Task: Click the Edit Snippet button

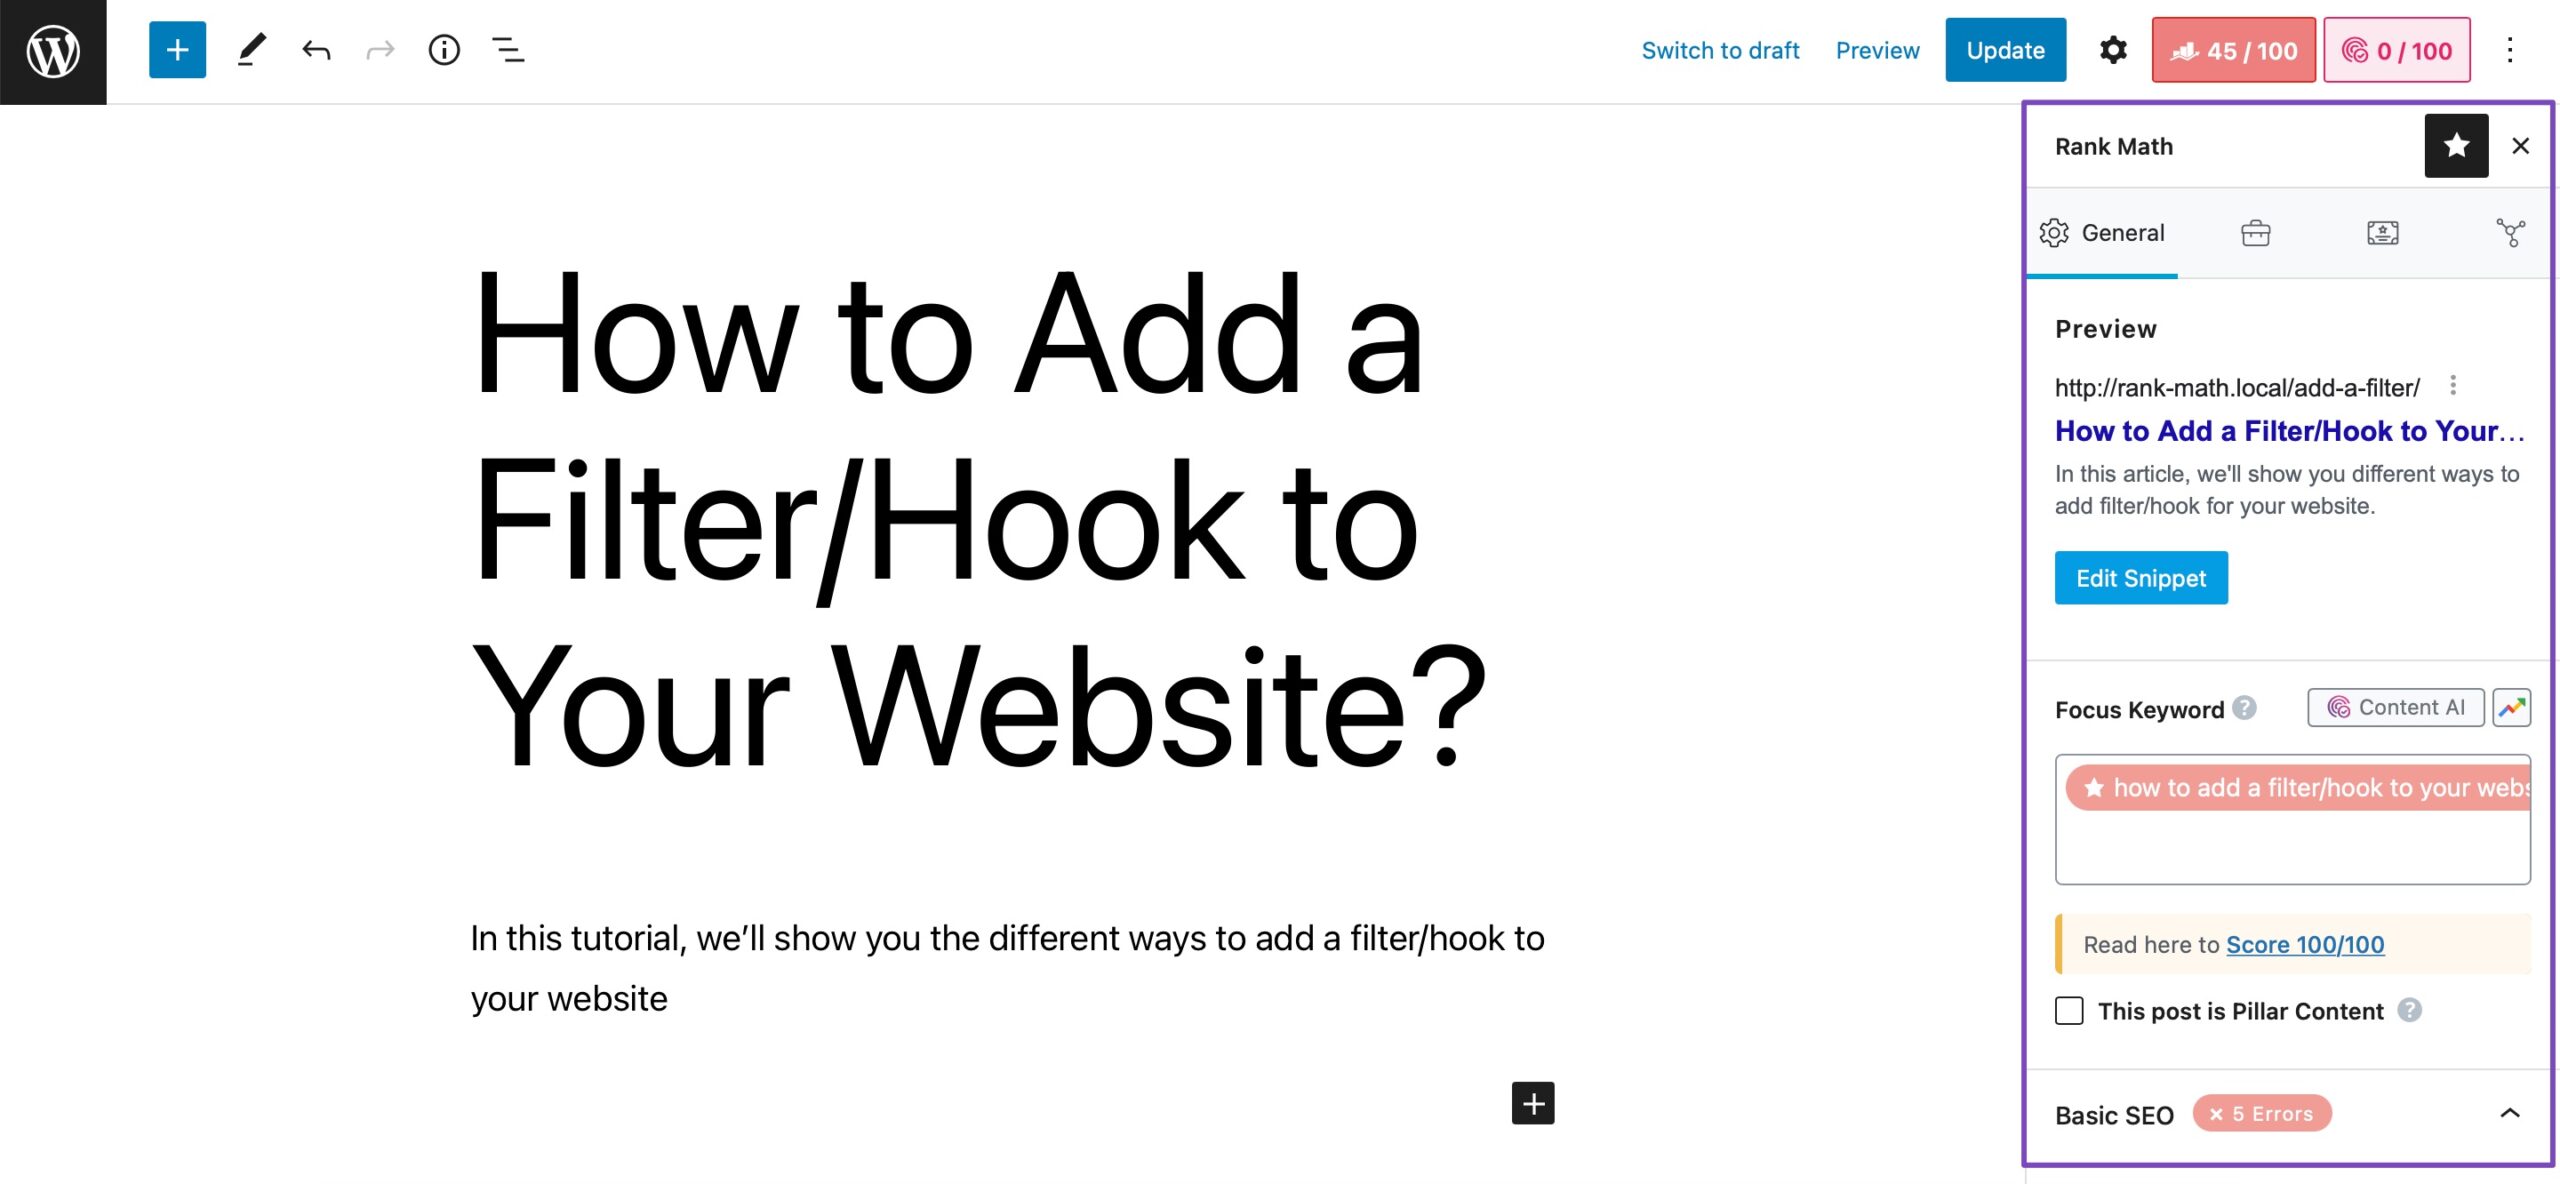Action: point(2140,576)
